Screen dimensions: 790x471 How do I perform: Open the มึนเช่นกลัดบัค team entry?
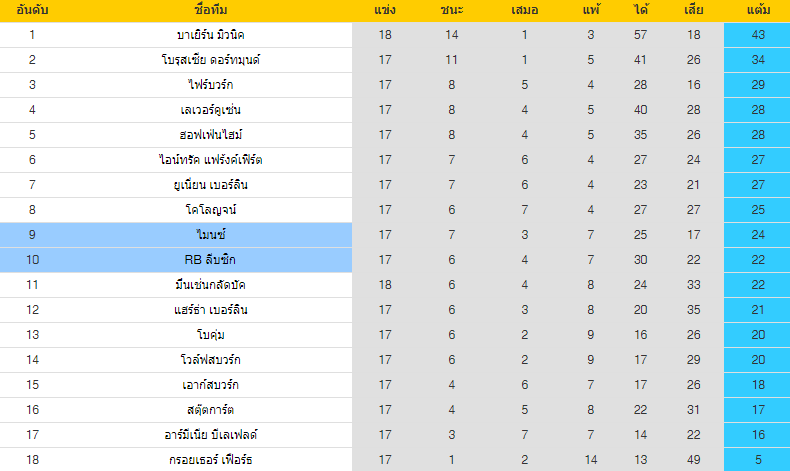[211, 285]
